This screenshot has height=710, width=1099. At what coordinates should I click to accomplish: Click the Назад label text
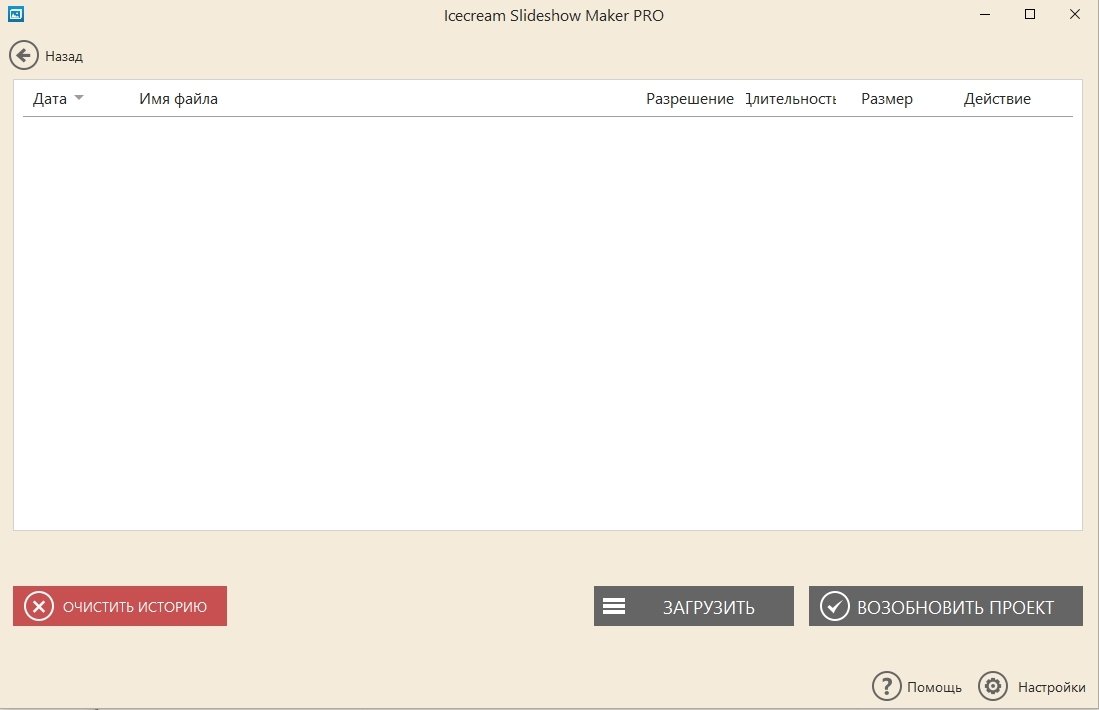coord(64,56)
